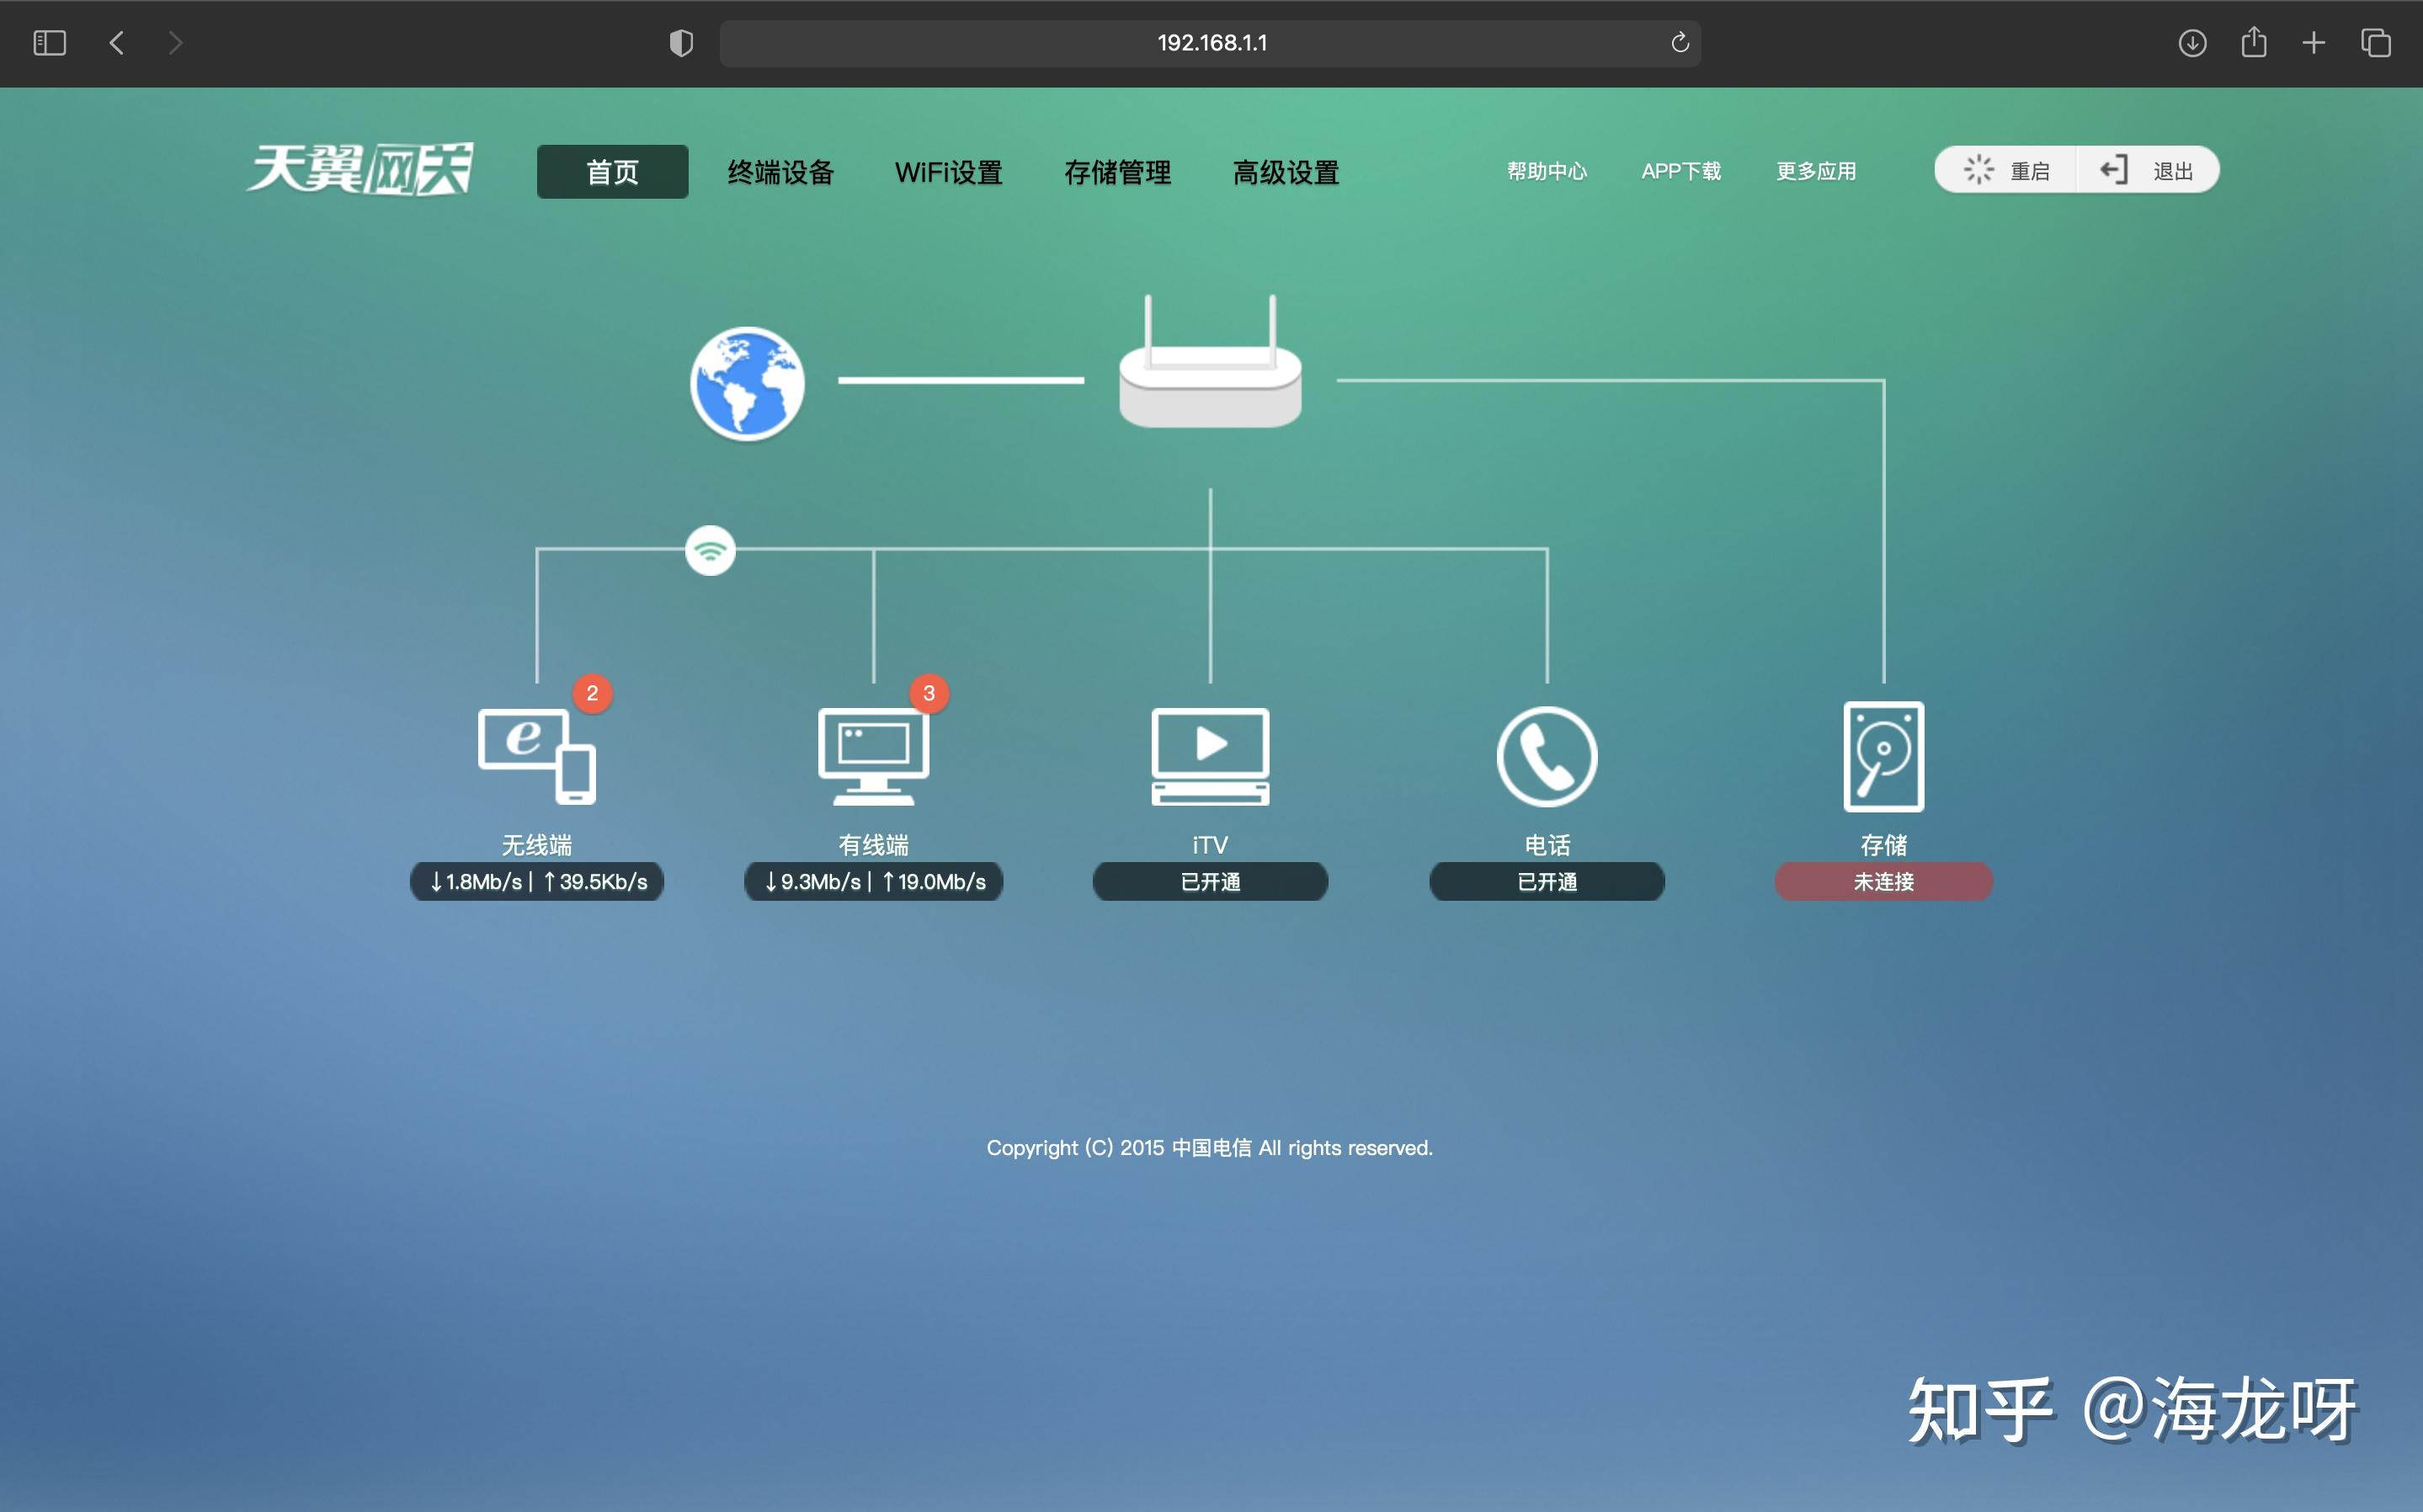Open the 高级设置 section
This screenshot has width=2423, height=1512.
pyautogui.click(x=1286, y=171)
